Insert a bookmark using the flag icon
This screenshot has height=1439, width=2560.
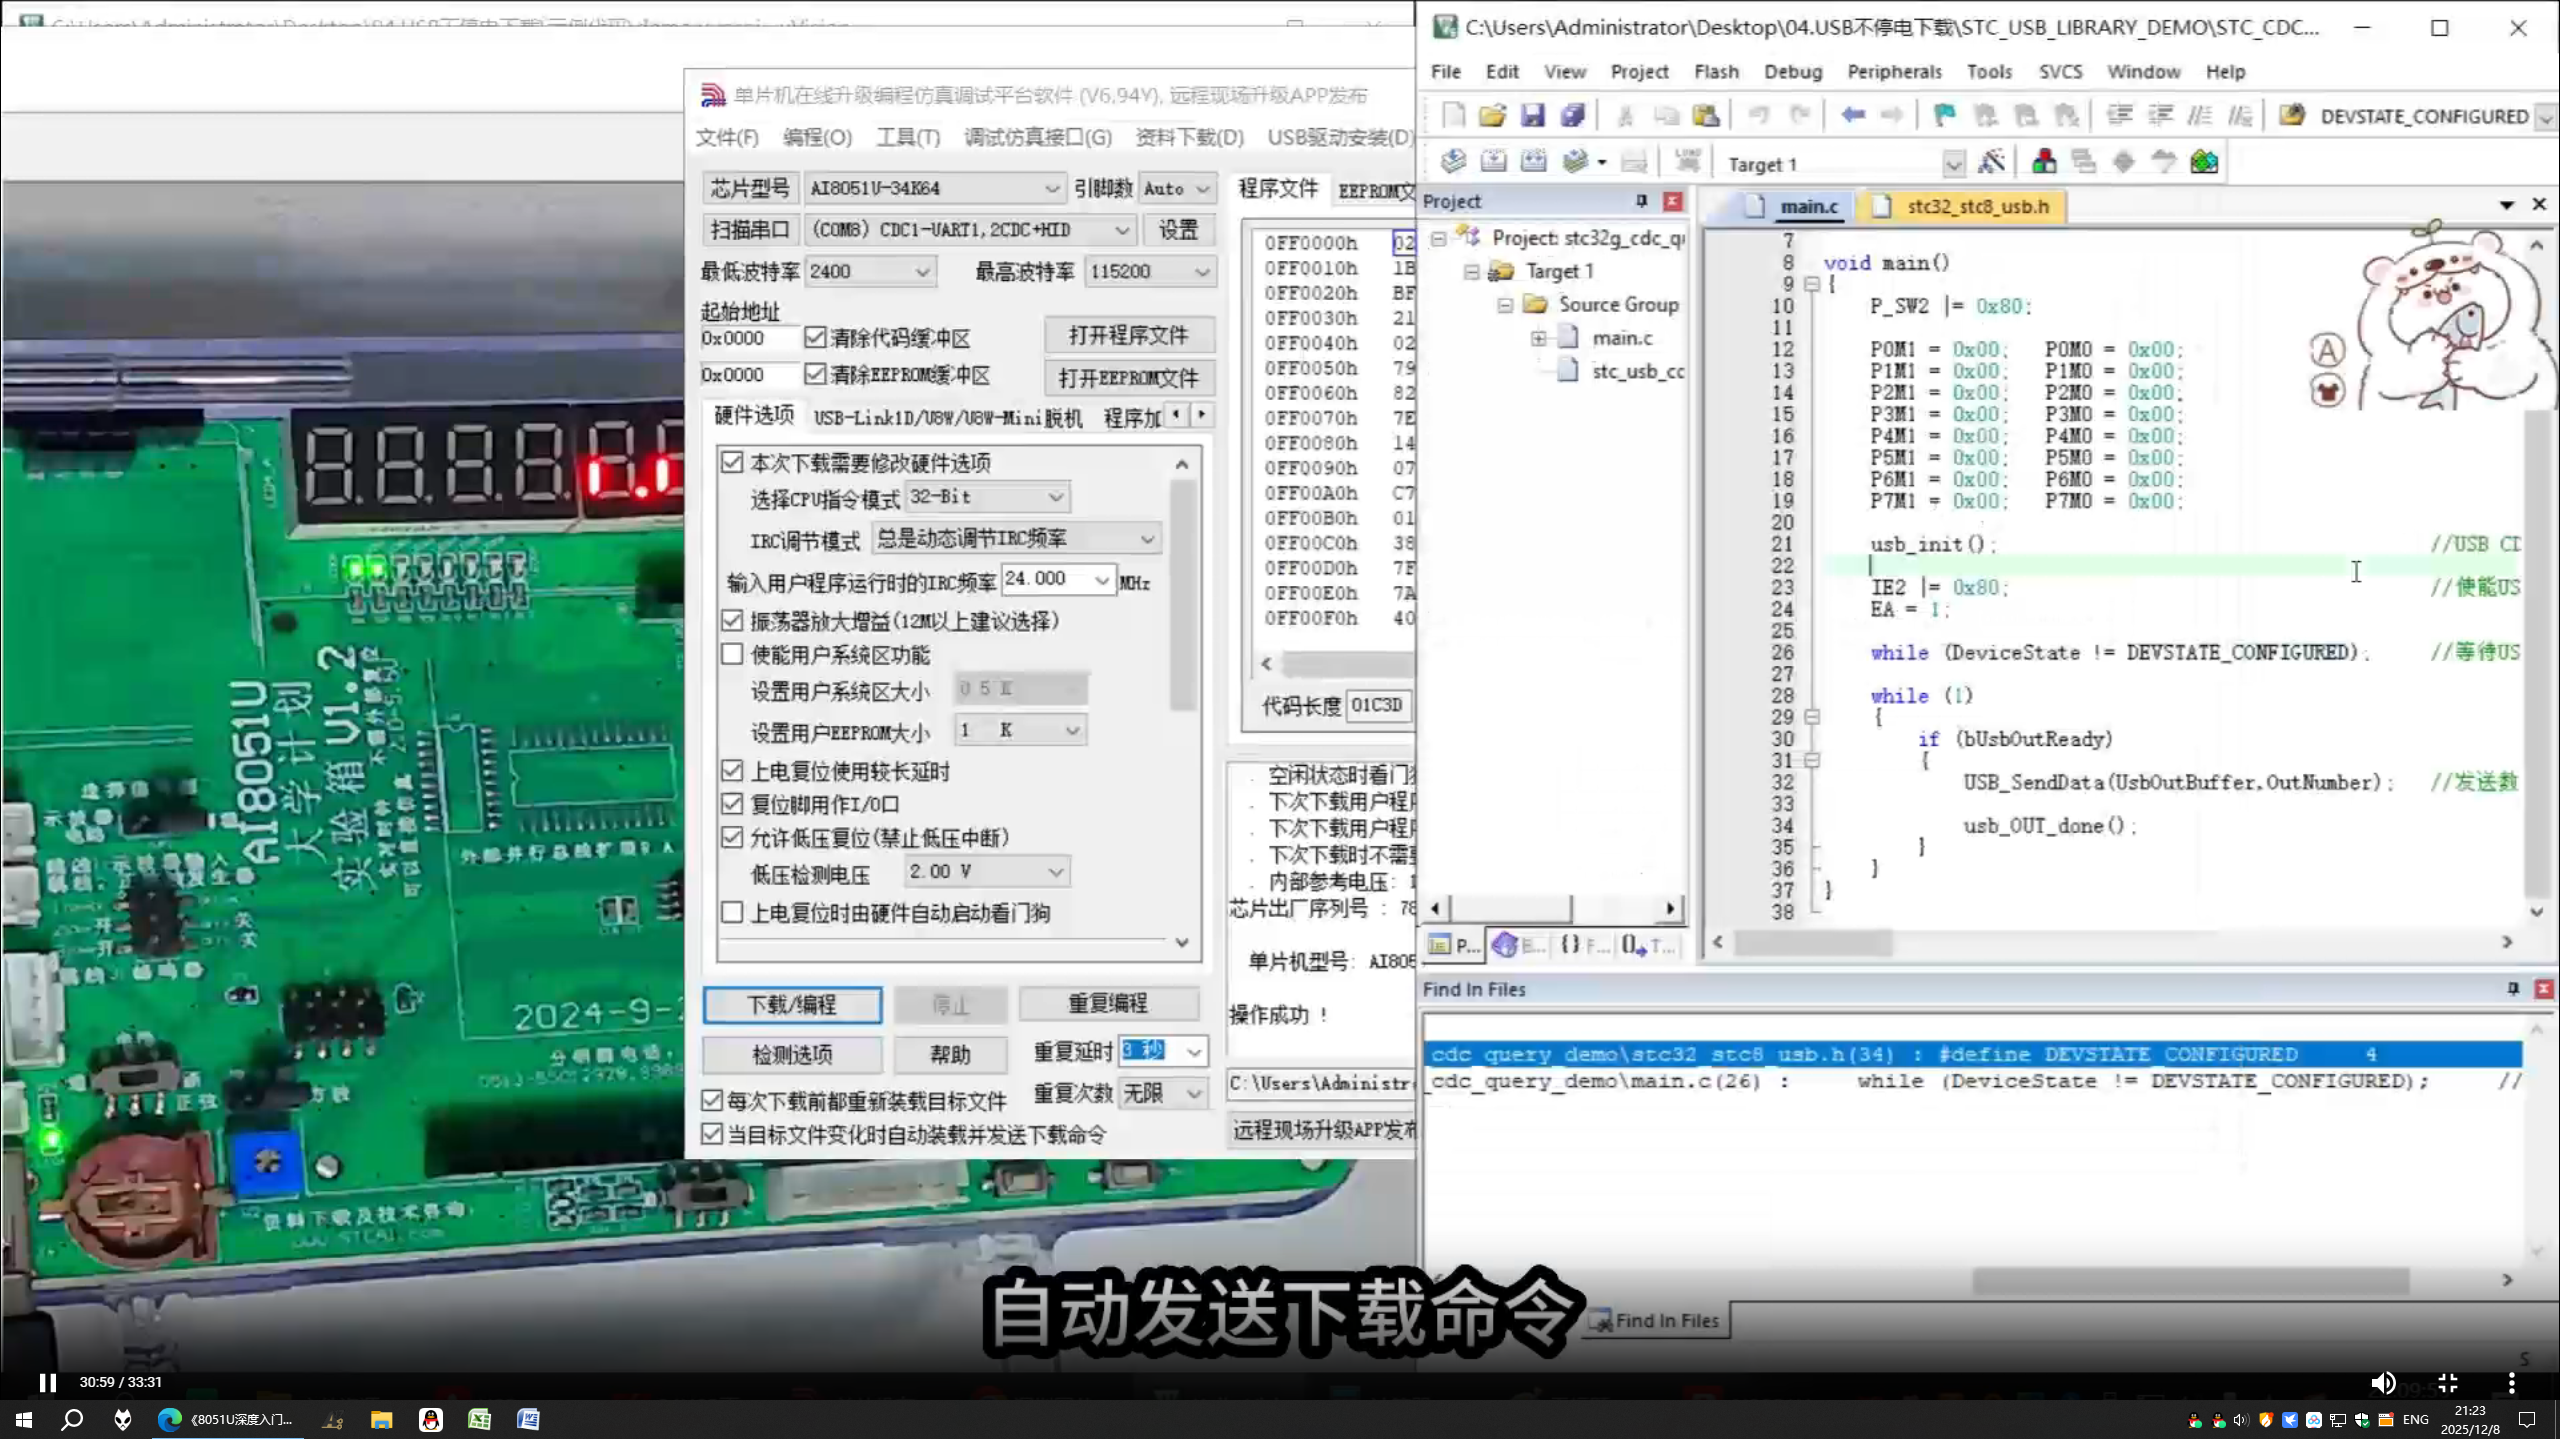point(1944,114)
